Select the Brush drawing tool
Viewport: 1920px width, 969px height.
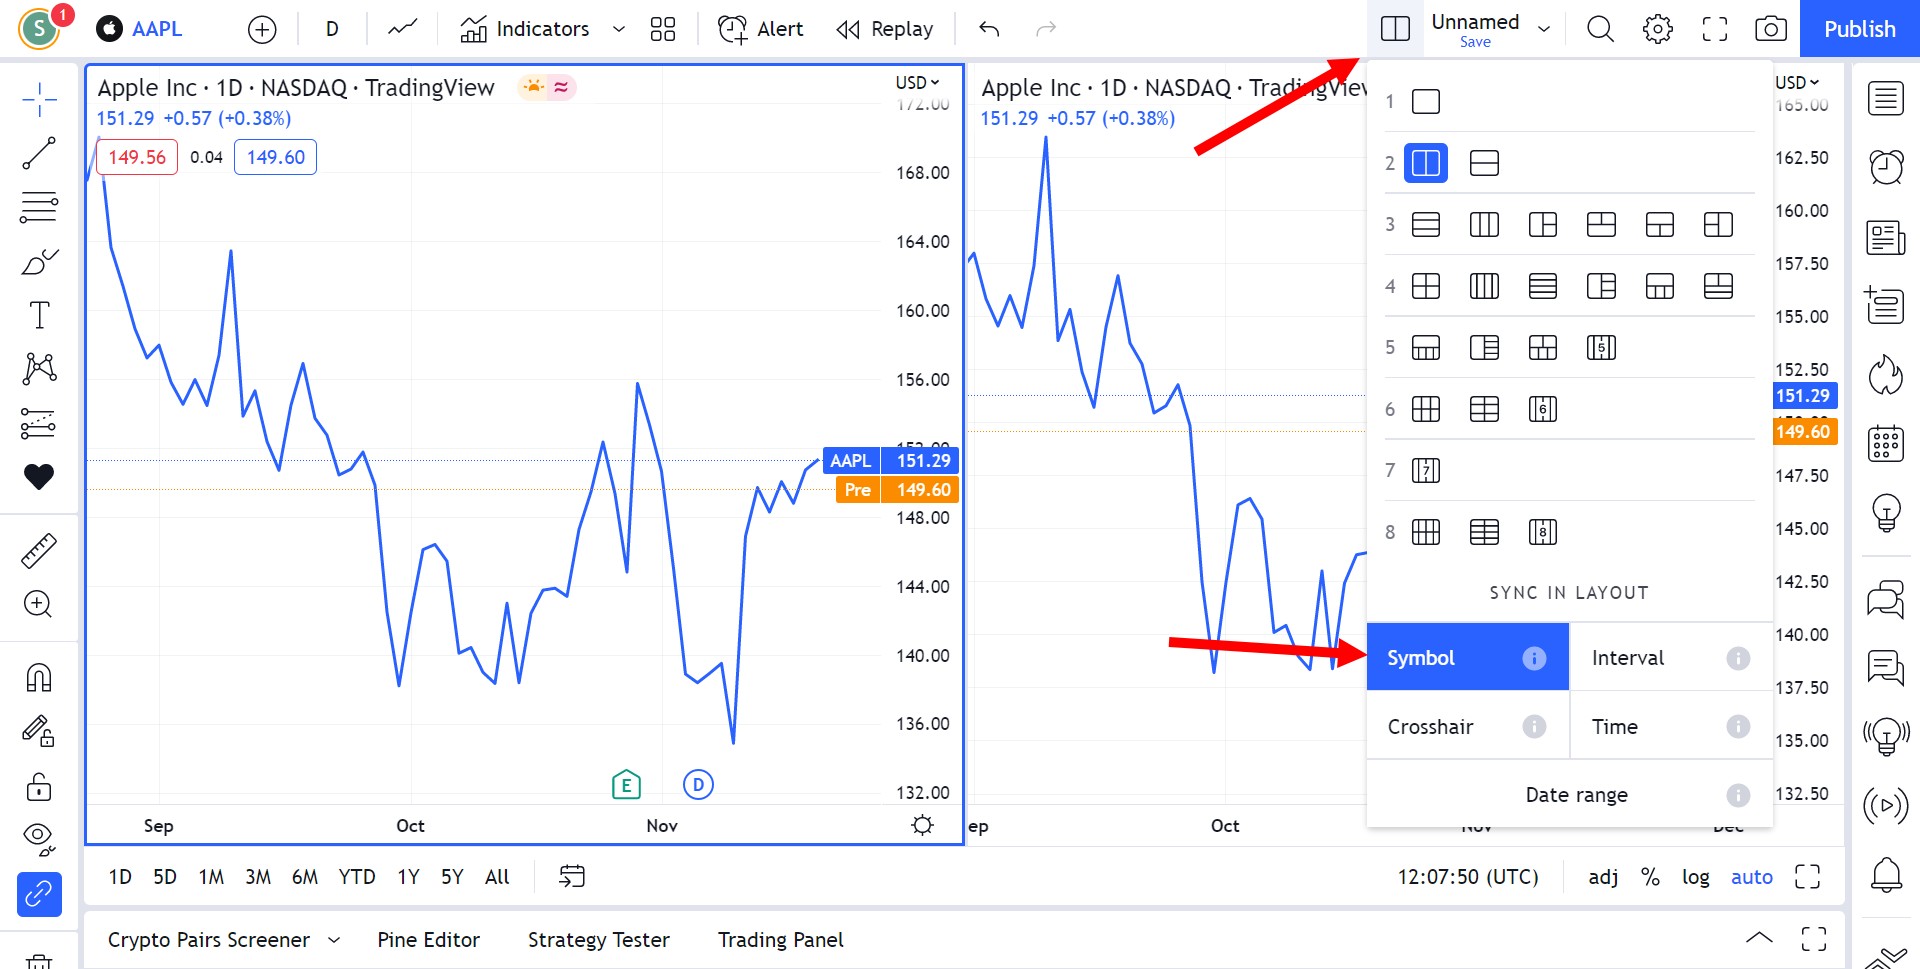[40, 262]
